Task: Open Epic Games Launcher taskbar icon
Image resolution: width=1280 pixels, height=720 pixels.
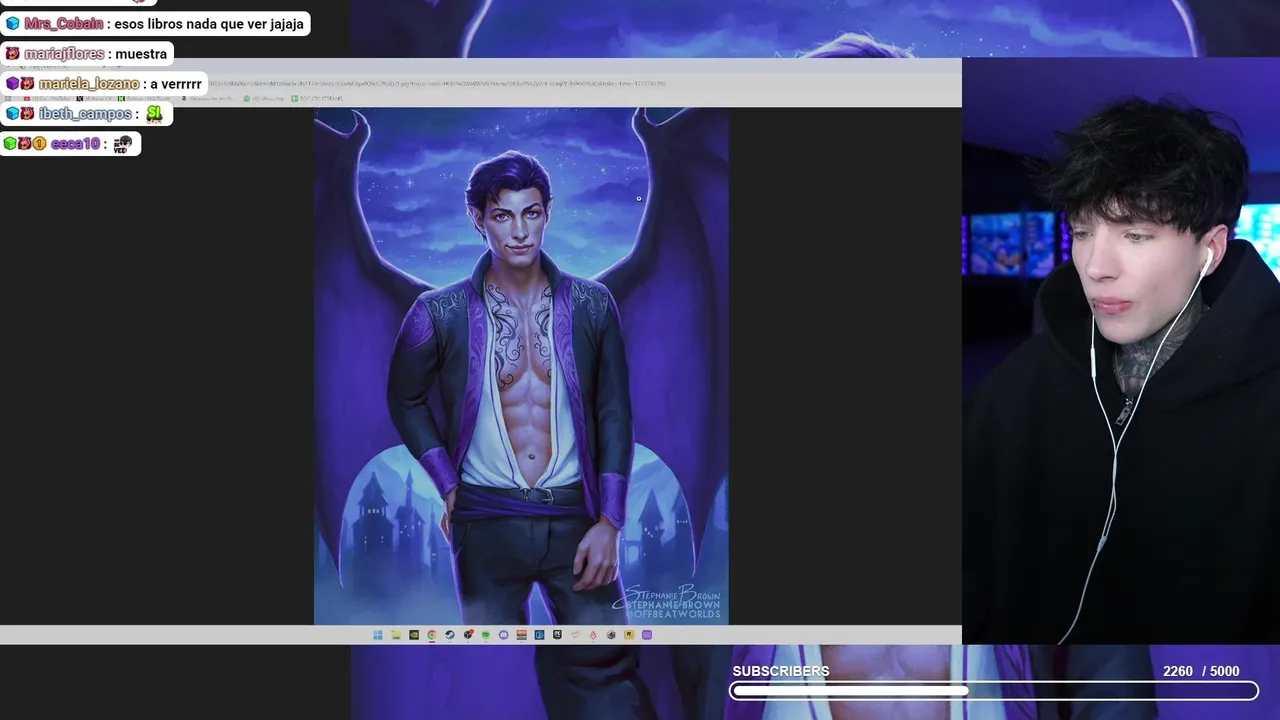Action: click(x=557, y=635)
